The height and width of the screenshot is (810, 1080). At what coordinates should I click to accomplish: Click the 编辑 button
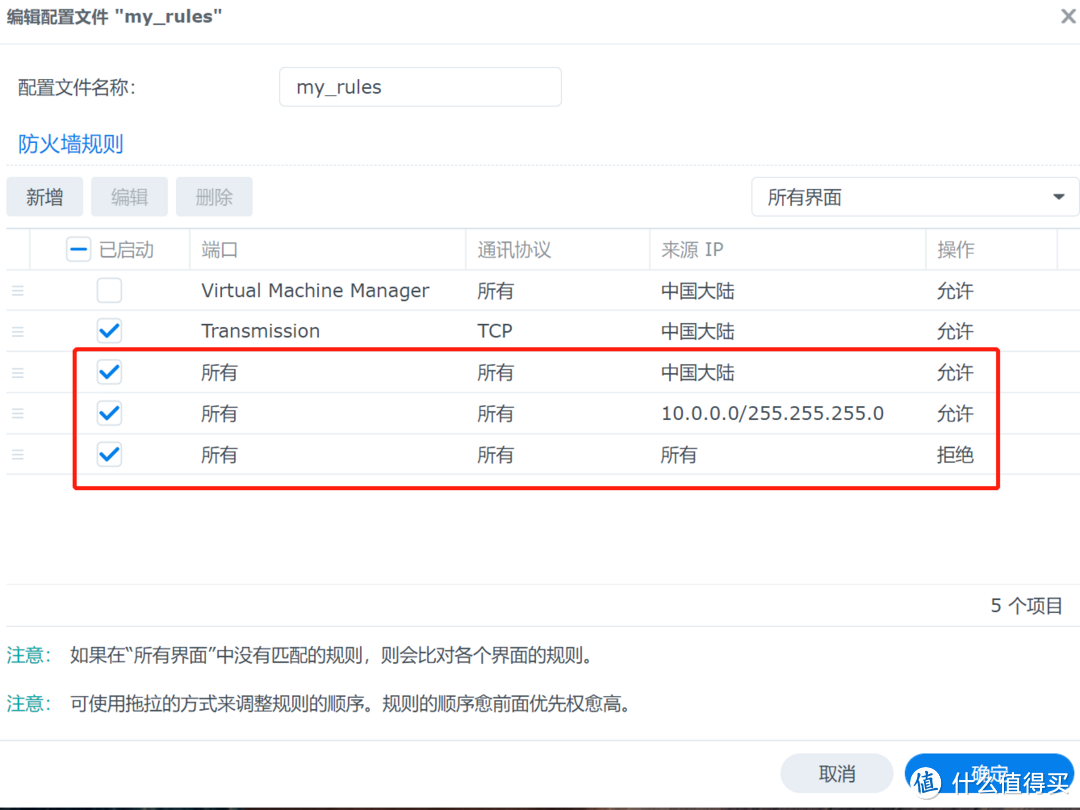tap(129, 197)
